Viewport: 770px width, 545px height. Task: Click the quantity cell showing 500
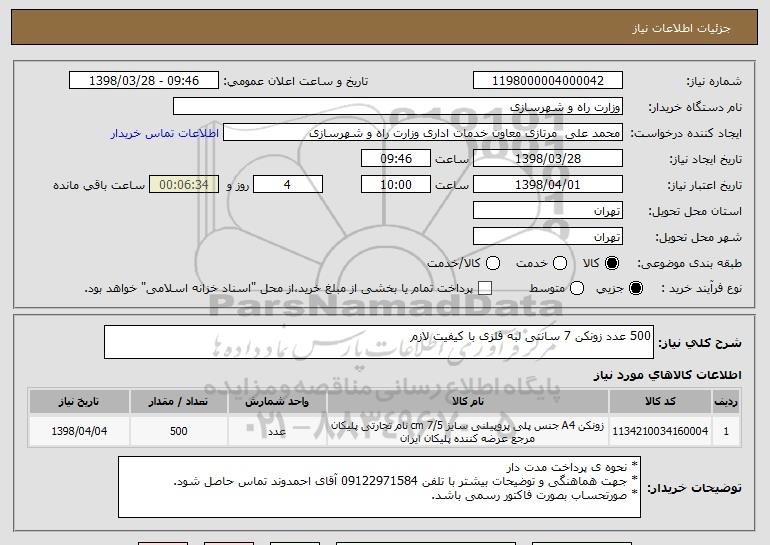pos(178,431)
